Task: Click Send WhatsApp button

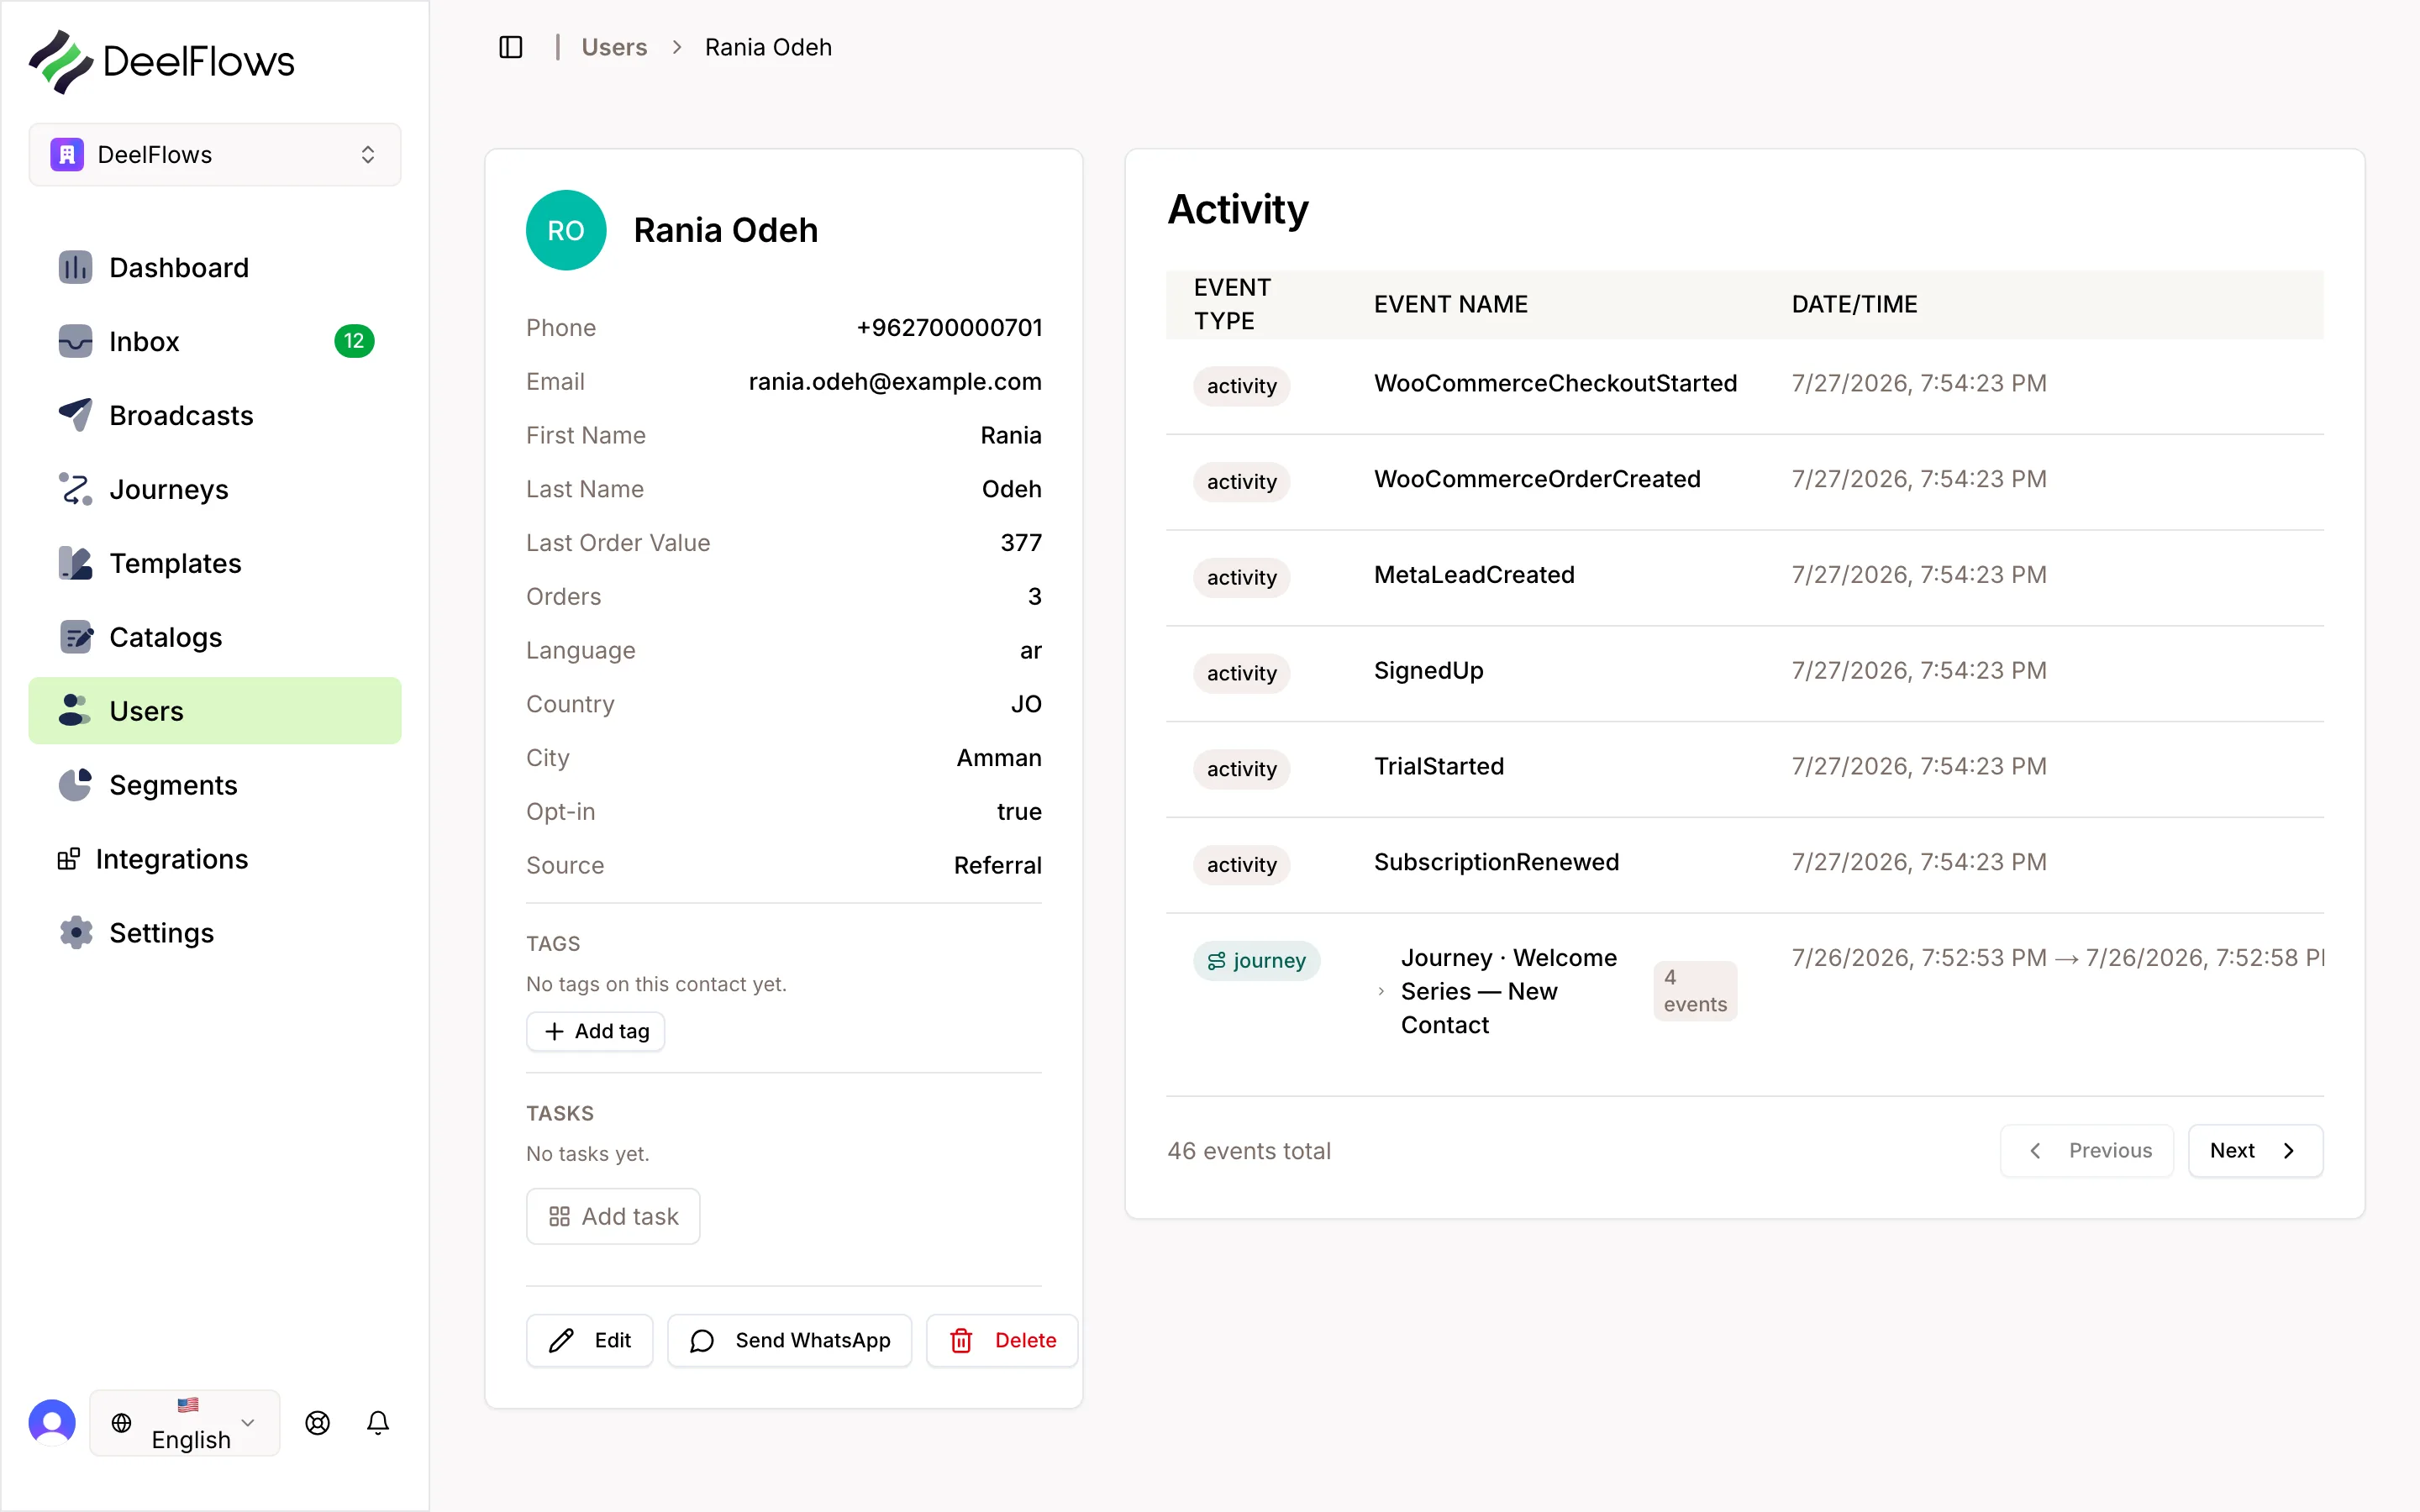Action: [x=790, y=1340]
